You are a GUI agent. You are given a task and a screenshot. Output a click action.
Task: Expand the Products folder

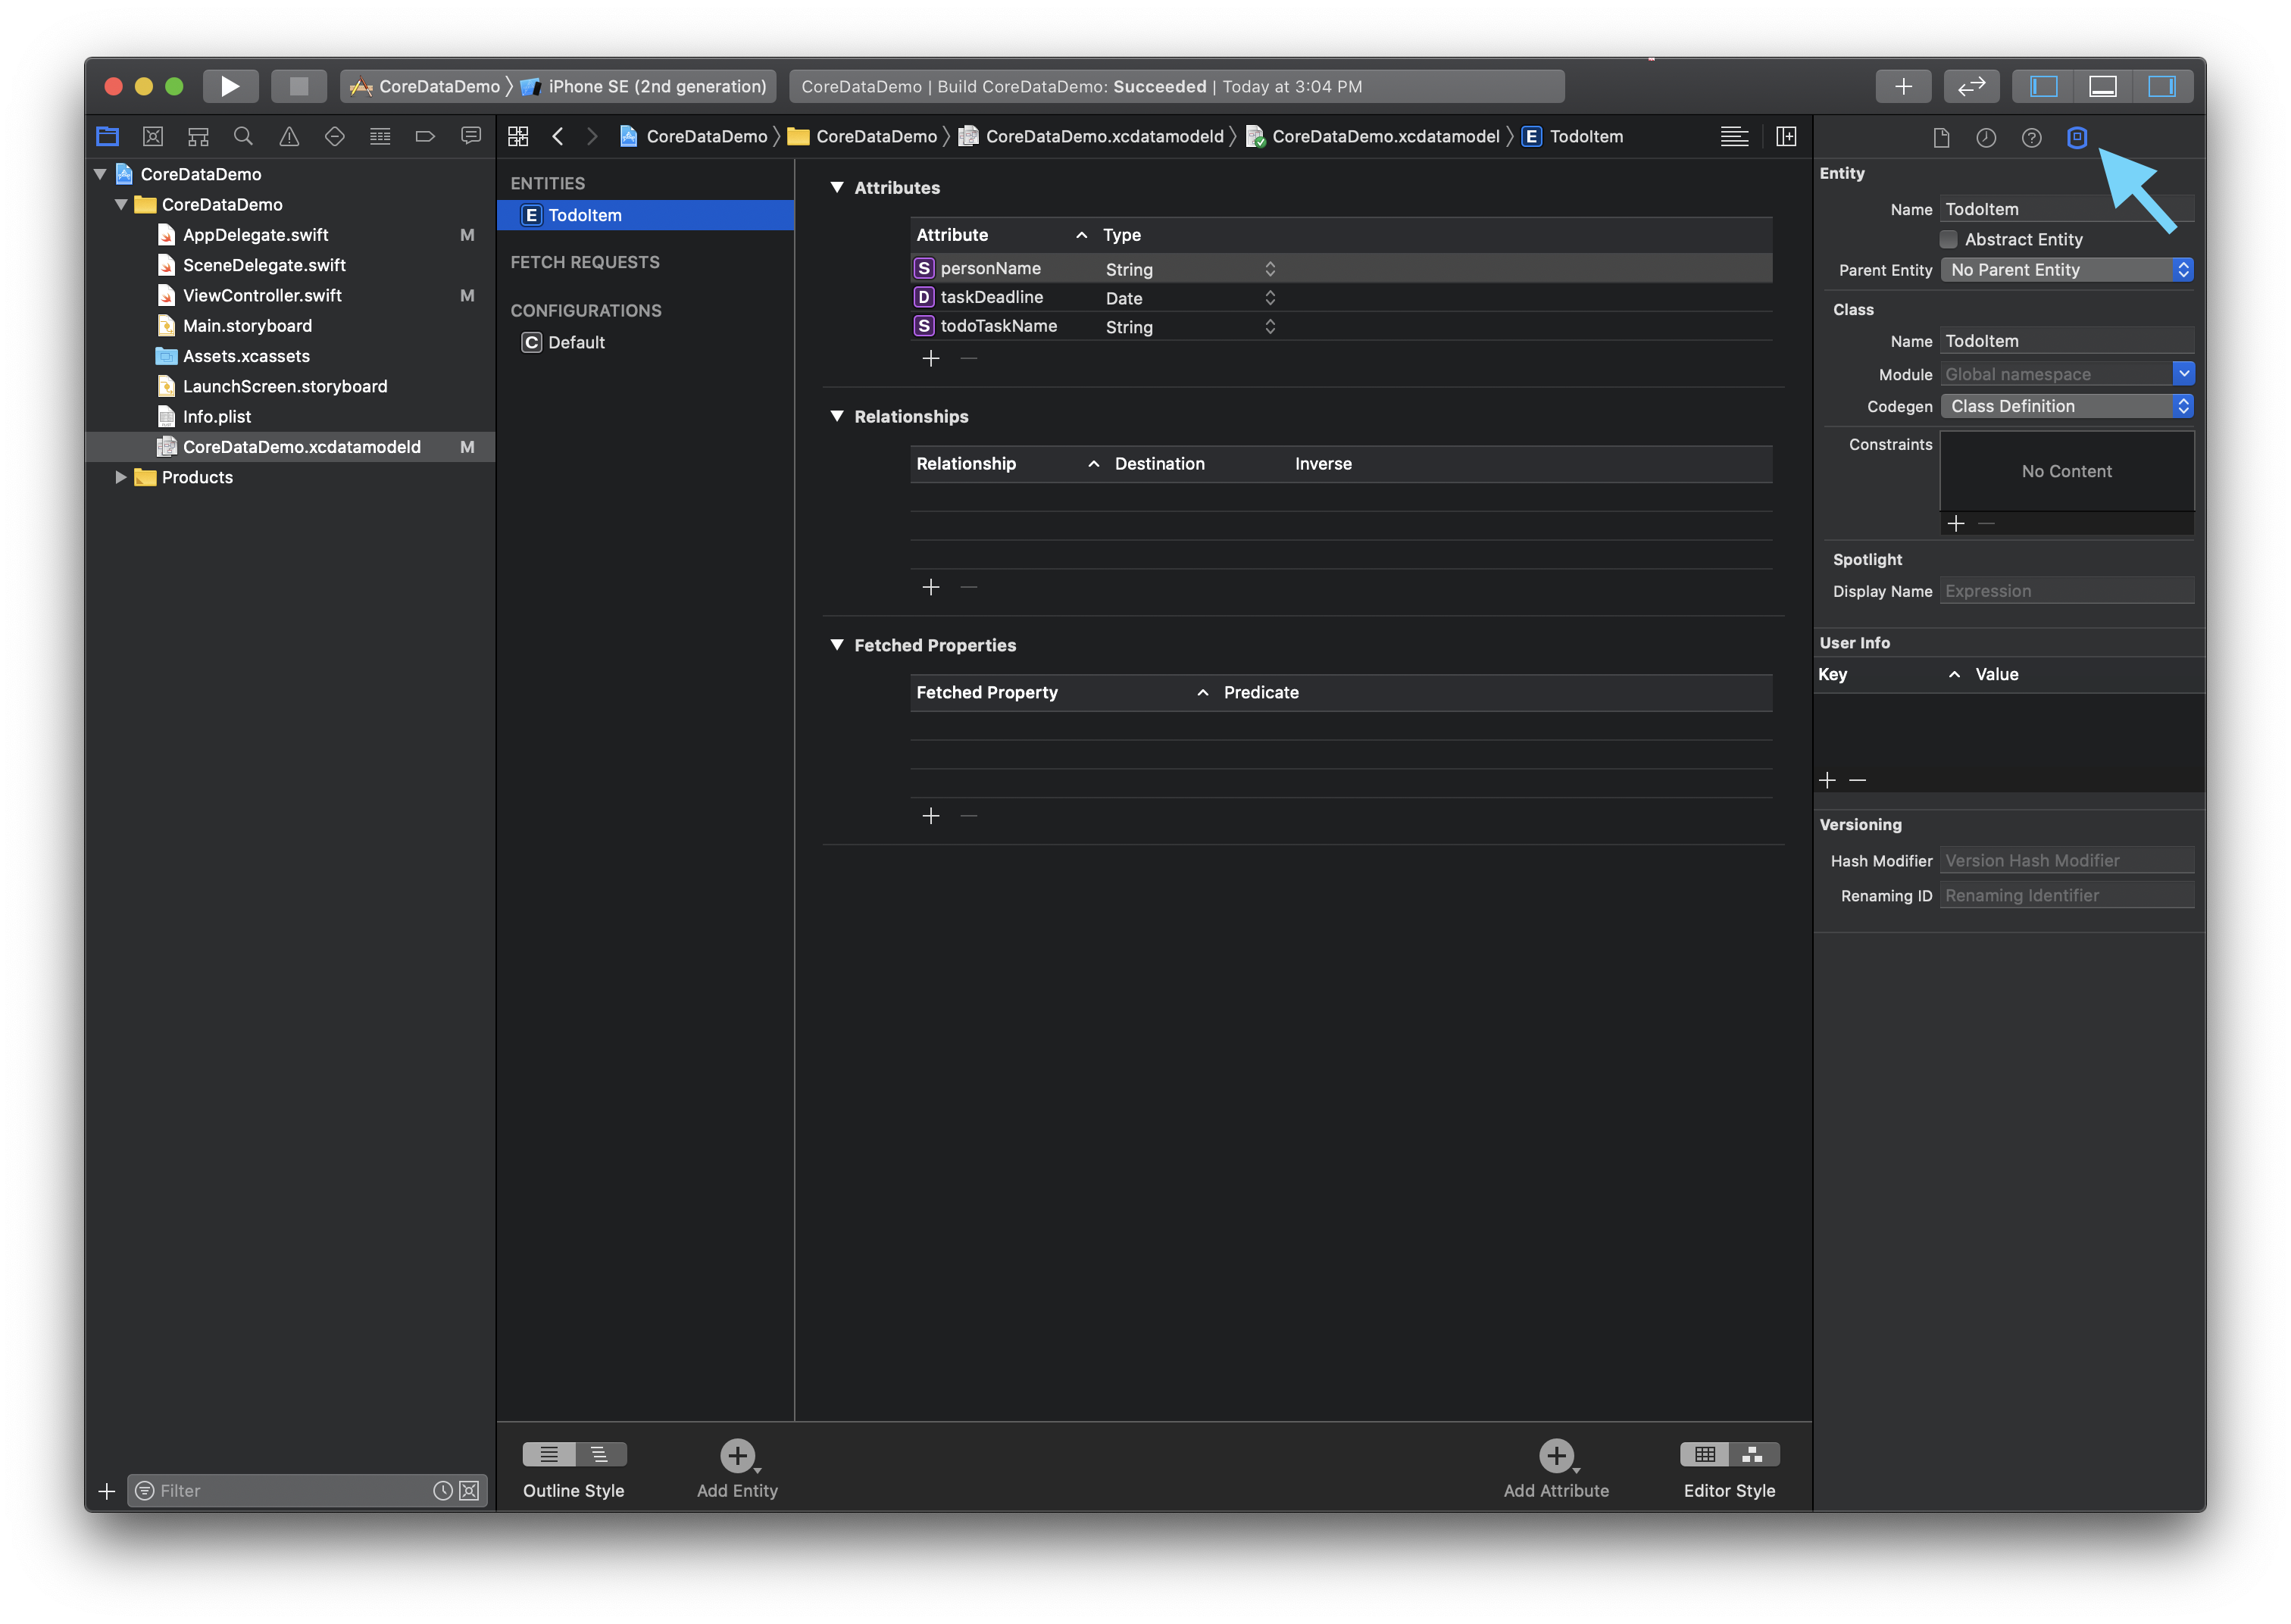pos(121,477)
